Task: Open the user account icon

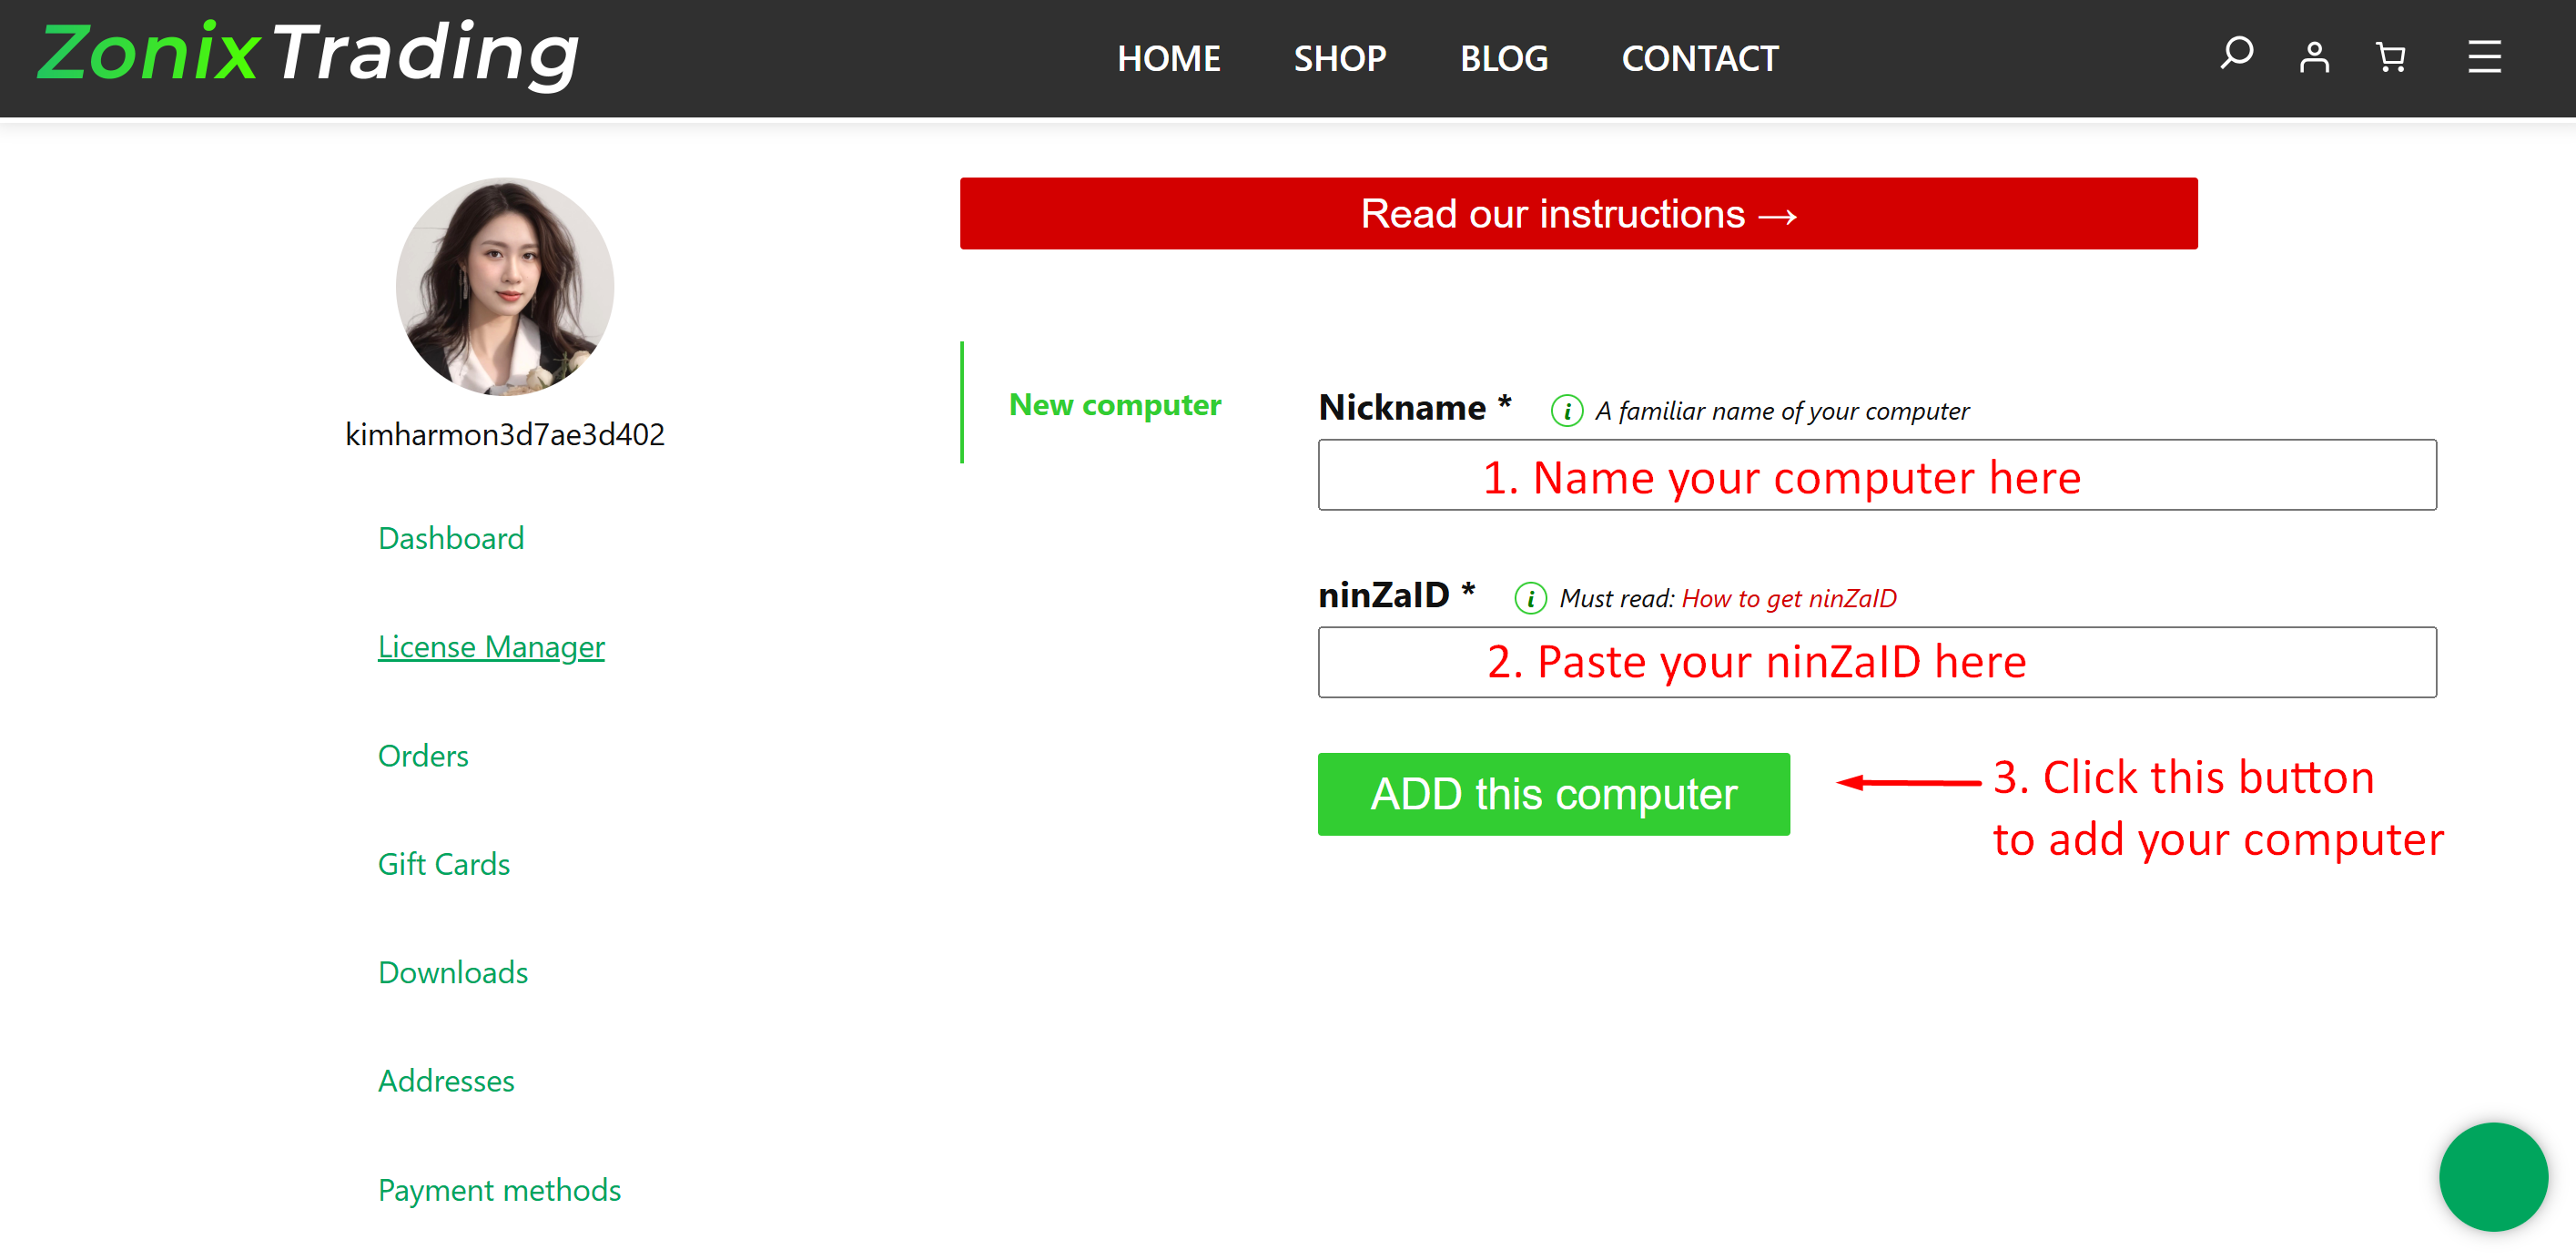Action: 2314,57
